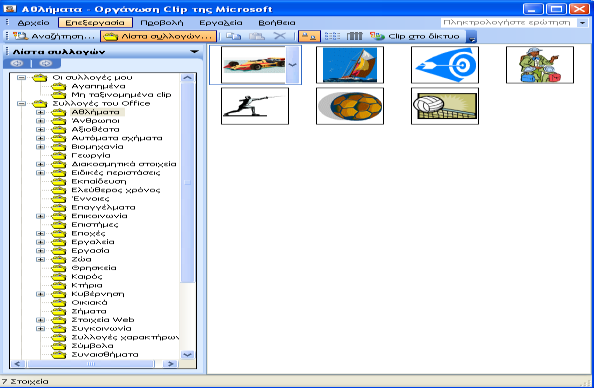594x388 pixels.
Task: Click the Έννοιες folder icon
Action: pyautogui.click(x=58, y=199)
